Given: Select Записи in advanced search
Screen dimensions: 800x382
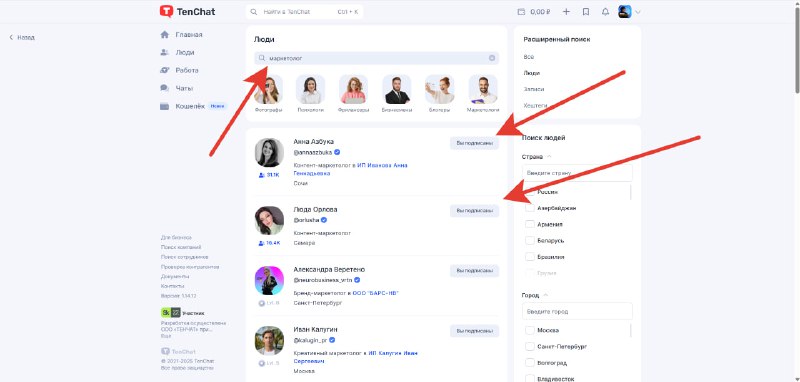Looking at the screenshot, I should [x=531, y=89].
